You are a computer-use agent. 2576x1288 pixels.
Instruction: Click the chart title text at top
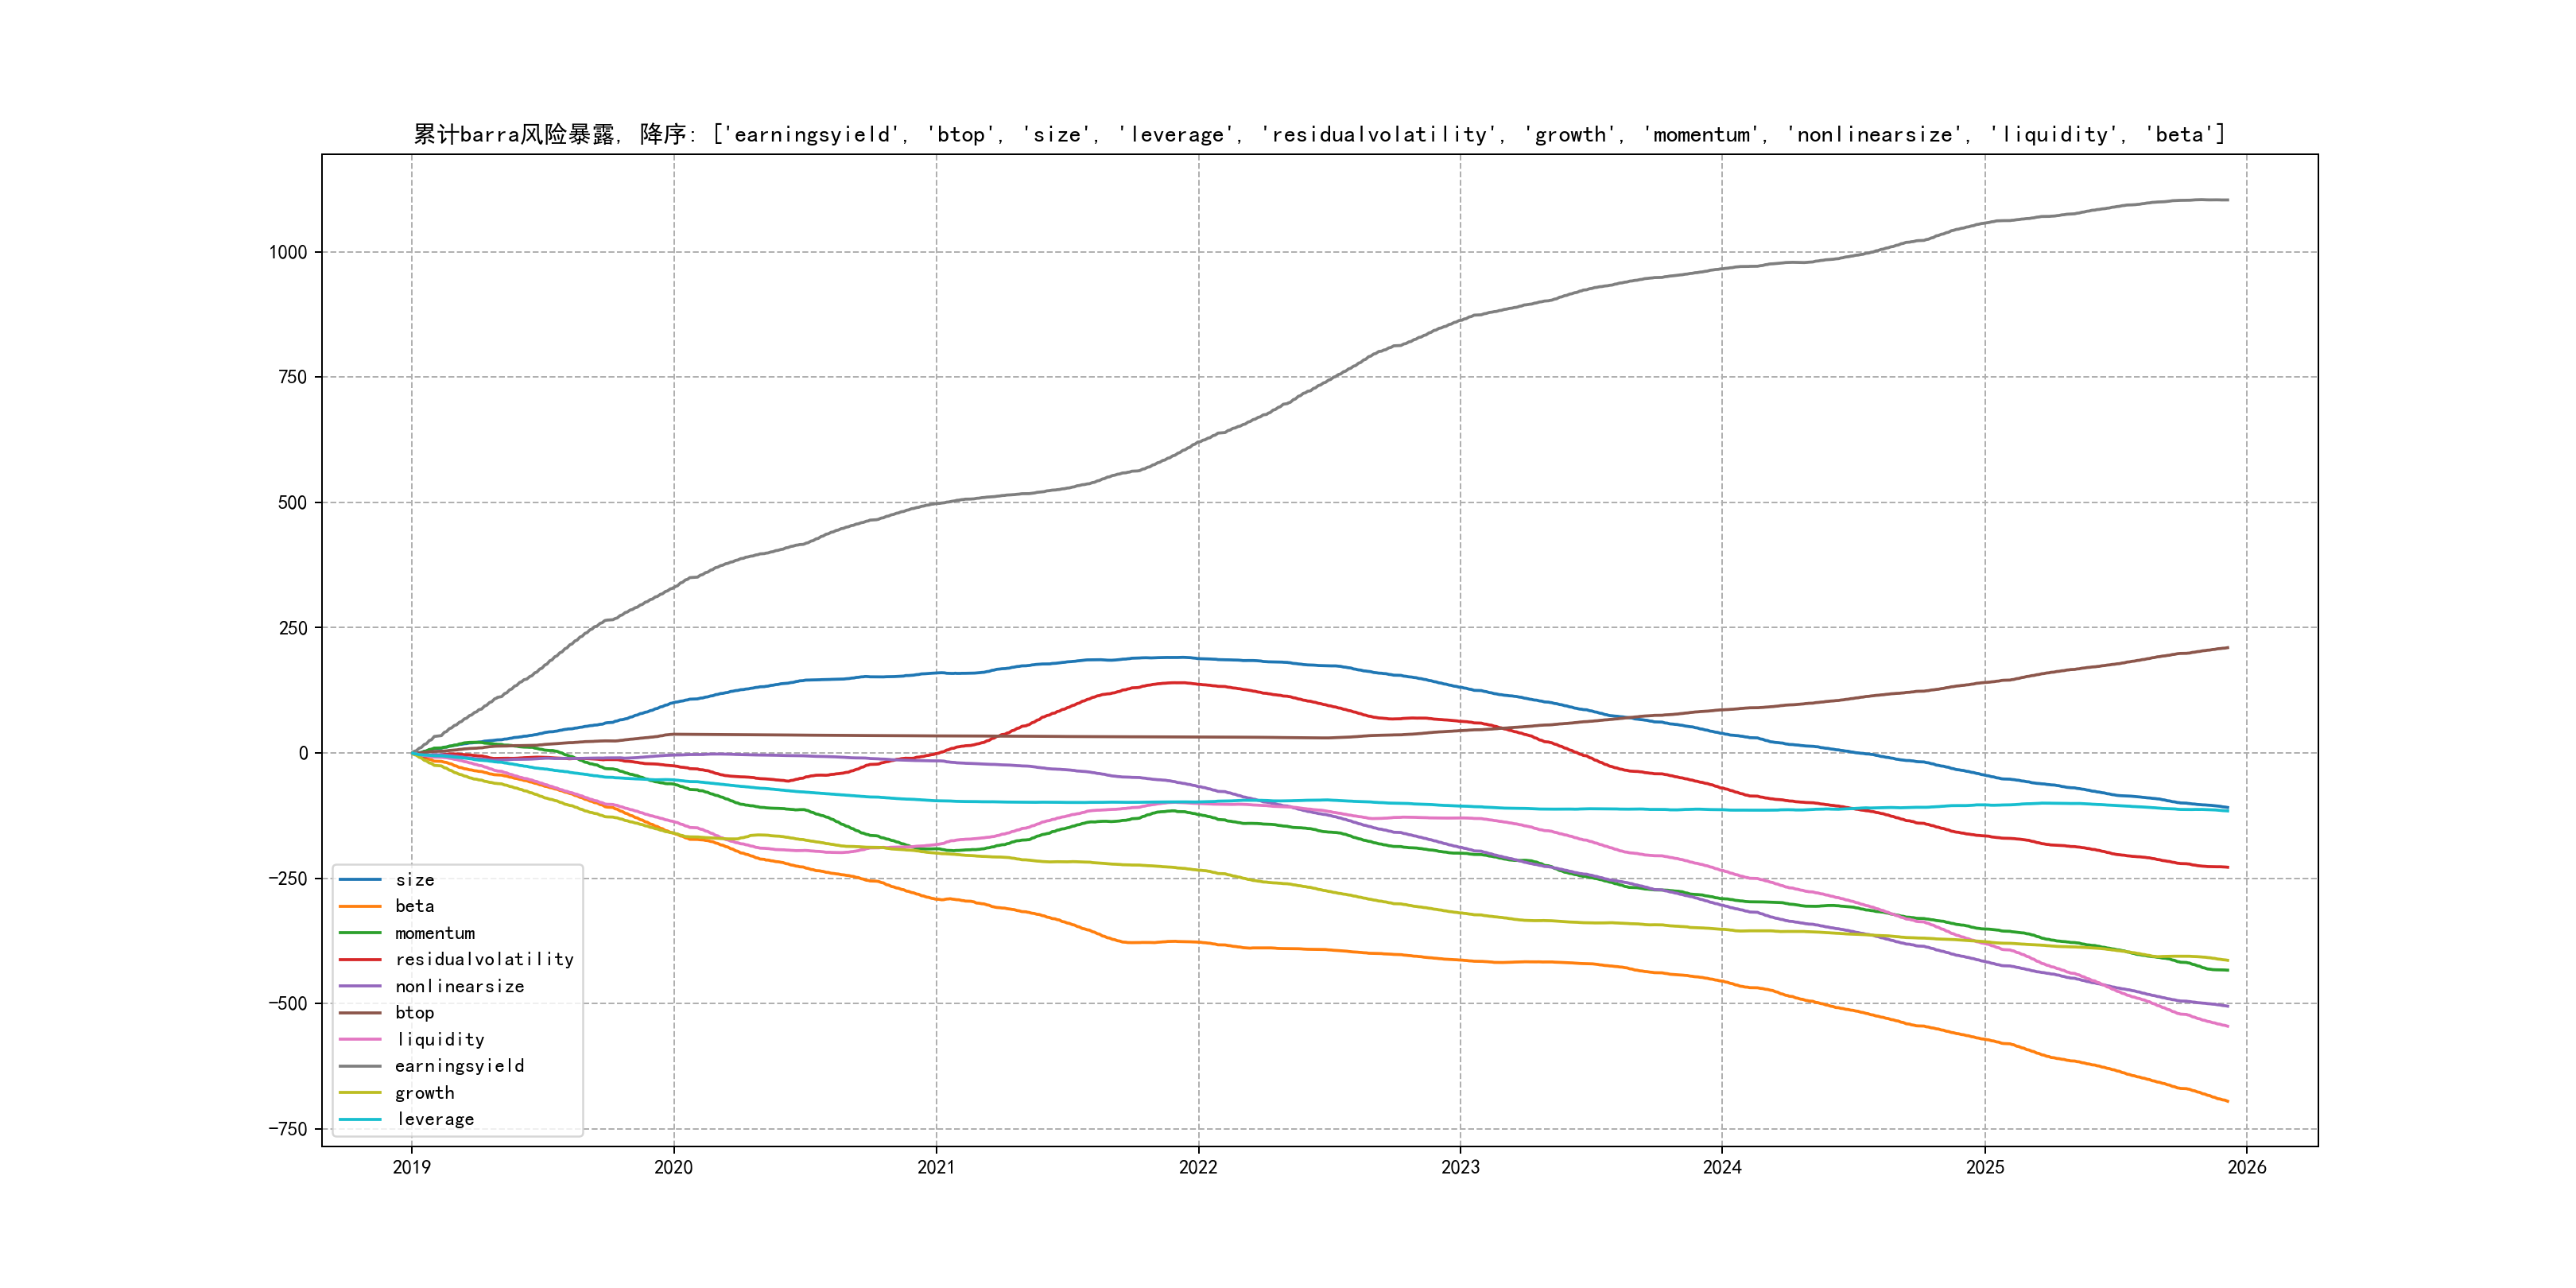click(x=1319, y=134)
